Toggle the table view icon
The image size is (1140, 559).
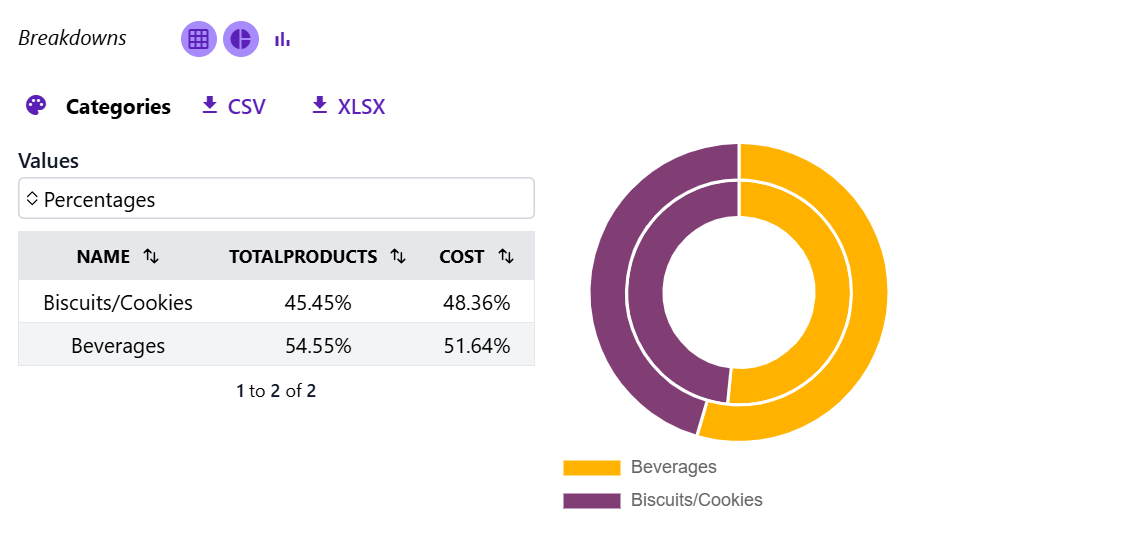199,39
